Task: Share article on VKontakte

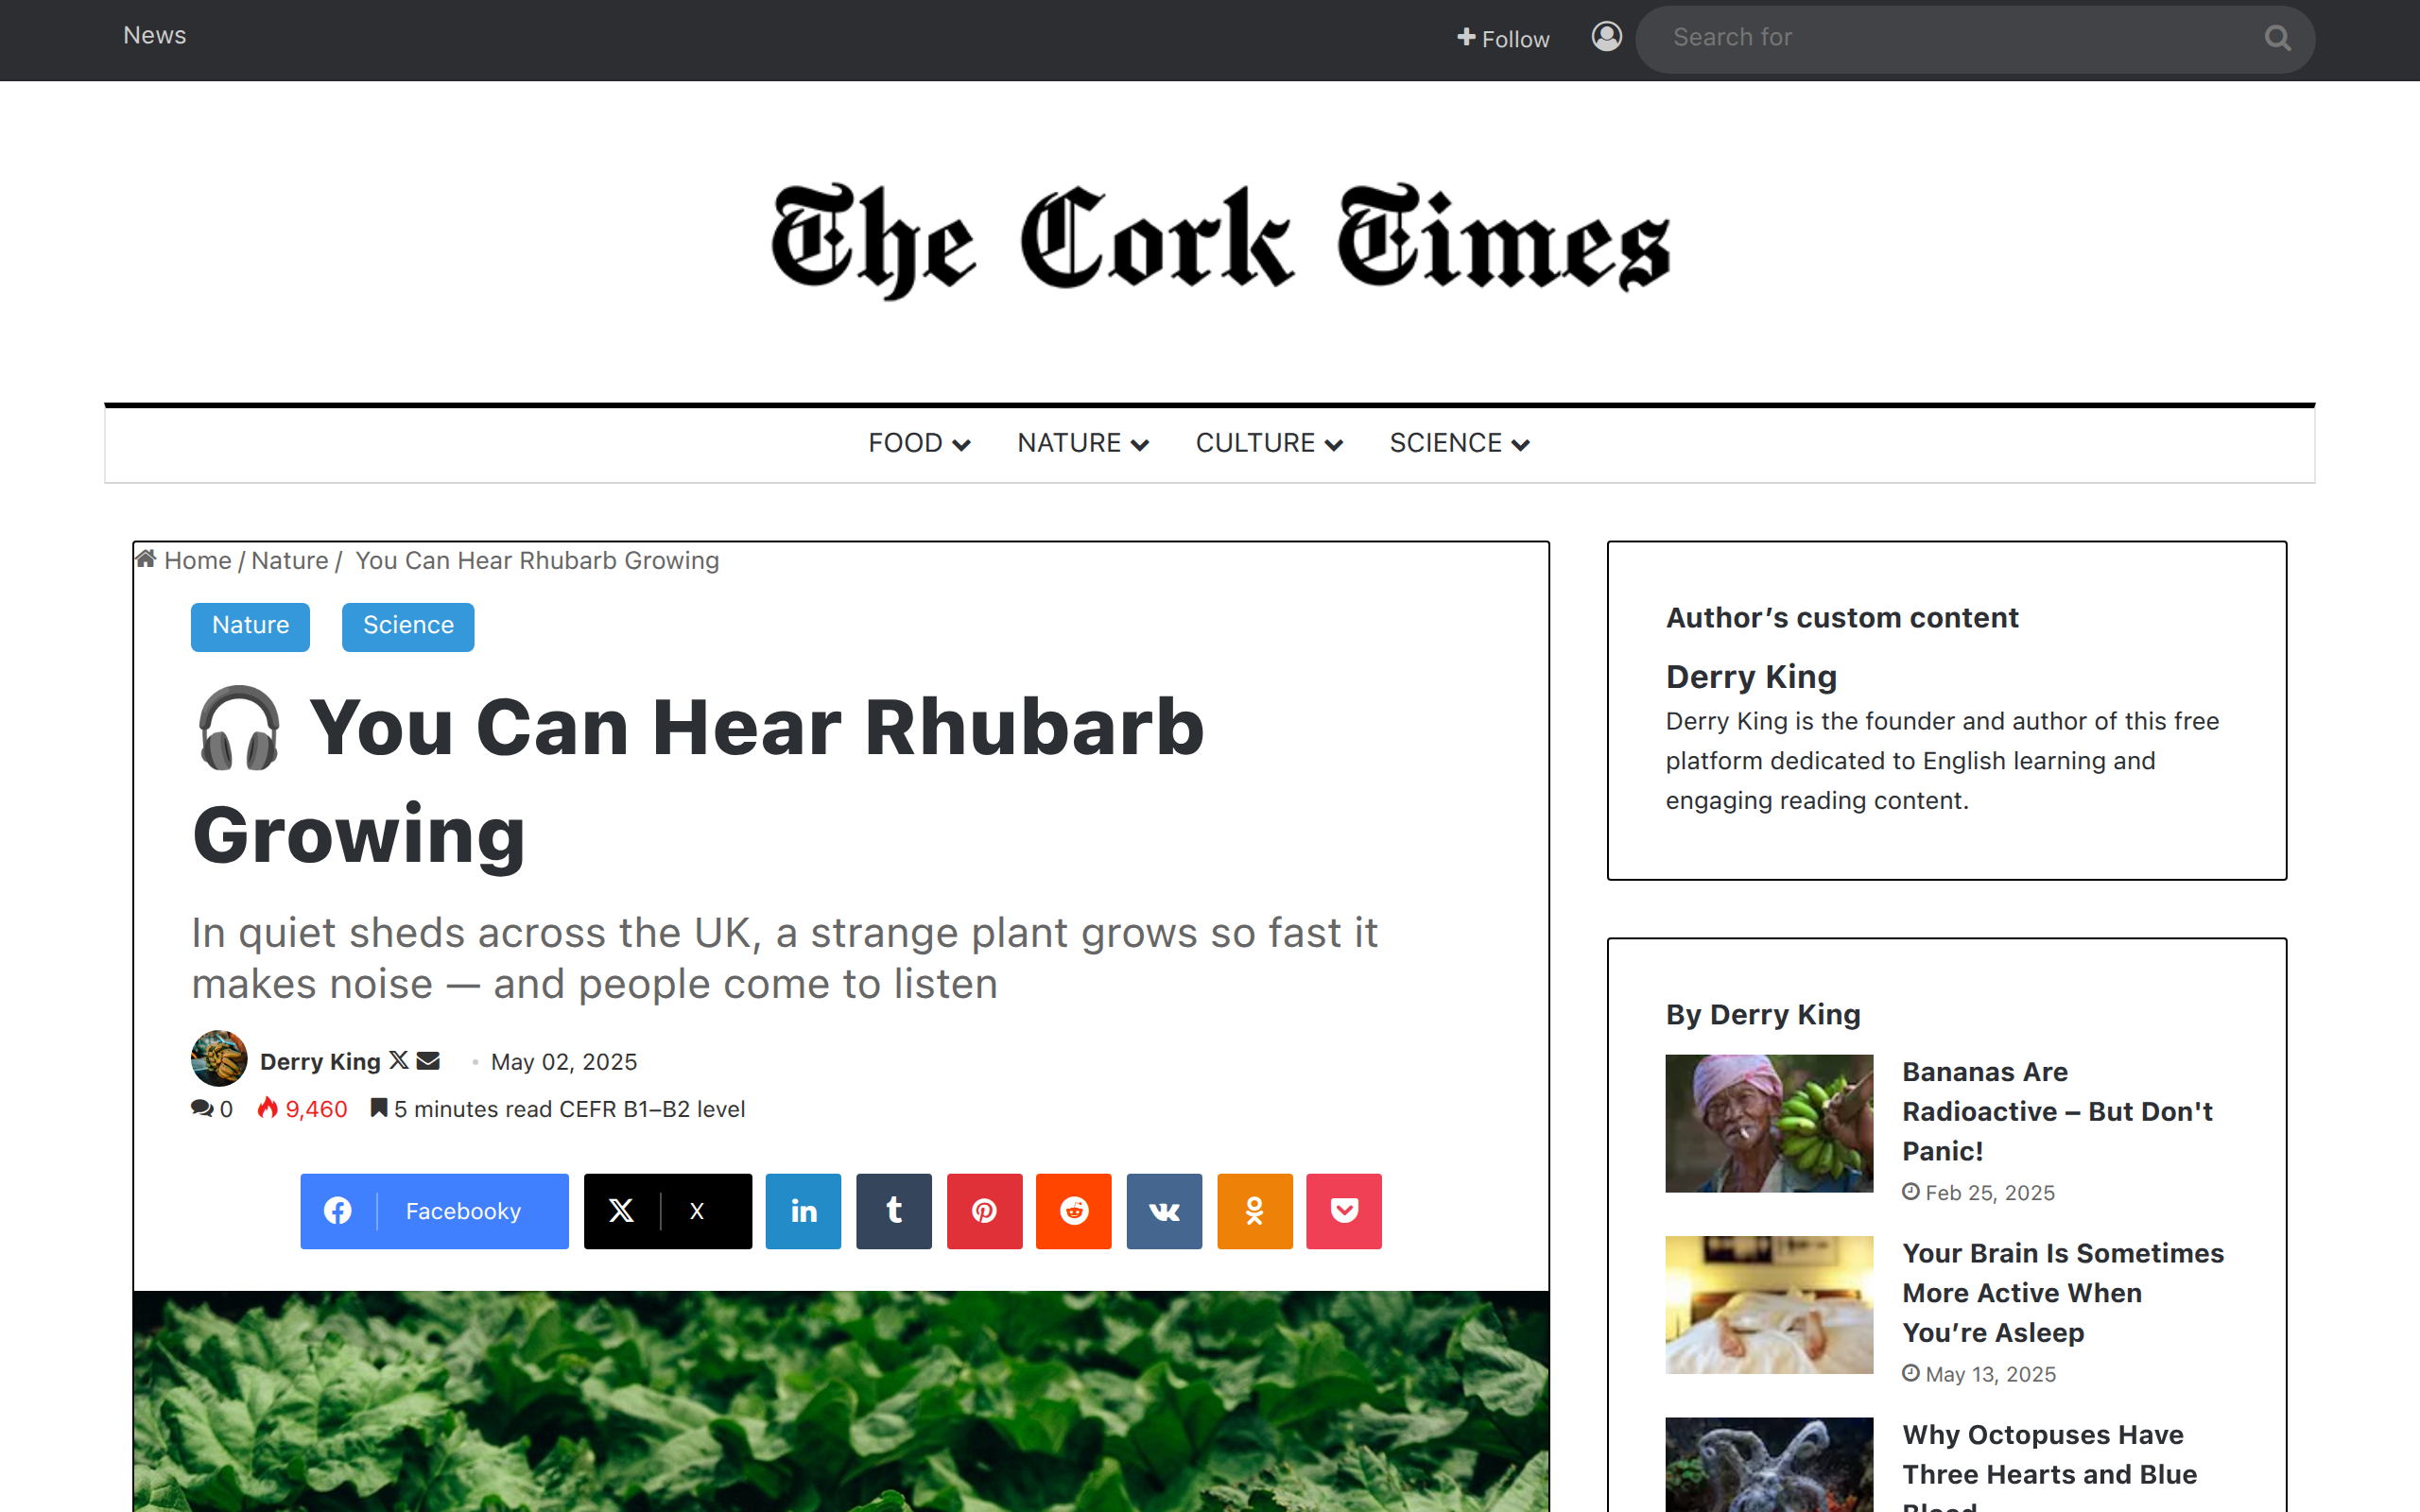Action: pos(1164,1211)
